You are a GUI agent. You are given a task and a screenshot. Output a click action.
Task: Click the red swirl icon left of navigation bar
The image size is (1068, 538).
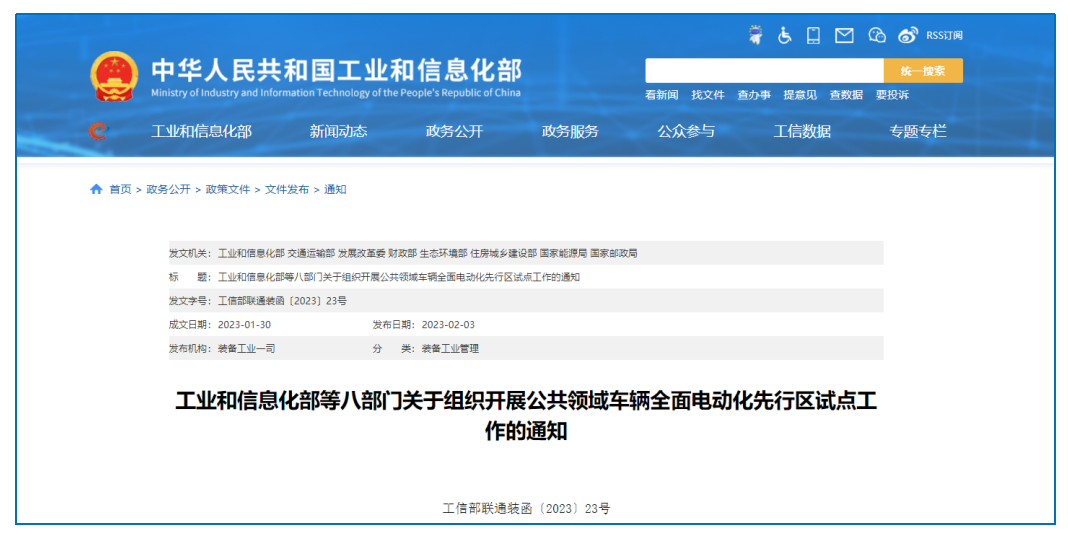[98, 131]
